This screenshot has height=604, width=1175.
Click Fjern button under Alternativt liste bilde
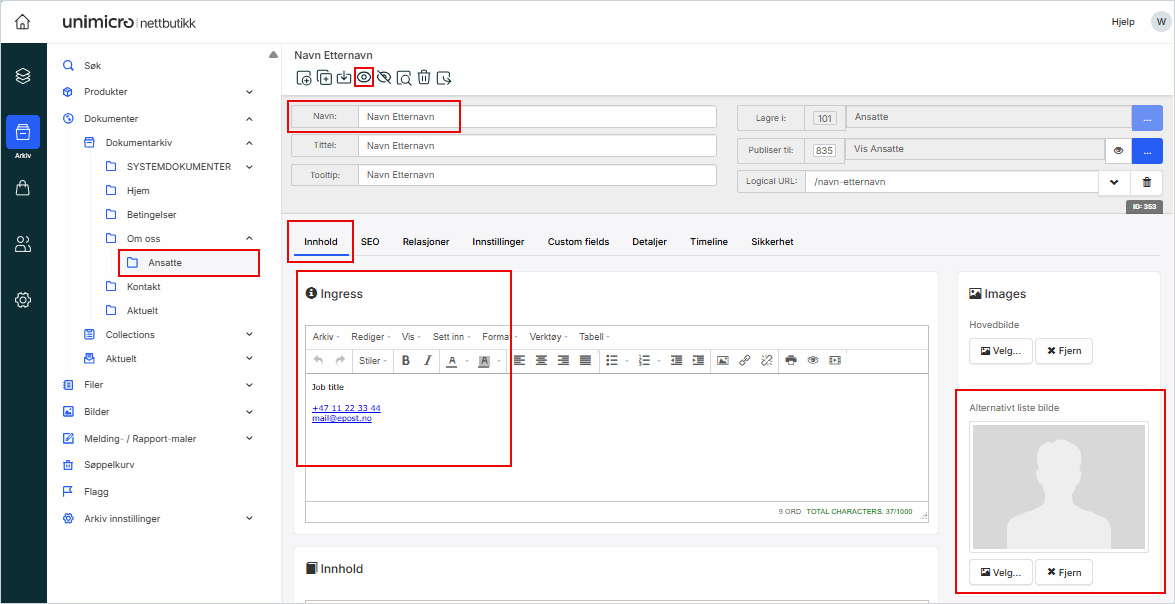point(1063,572)
